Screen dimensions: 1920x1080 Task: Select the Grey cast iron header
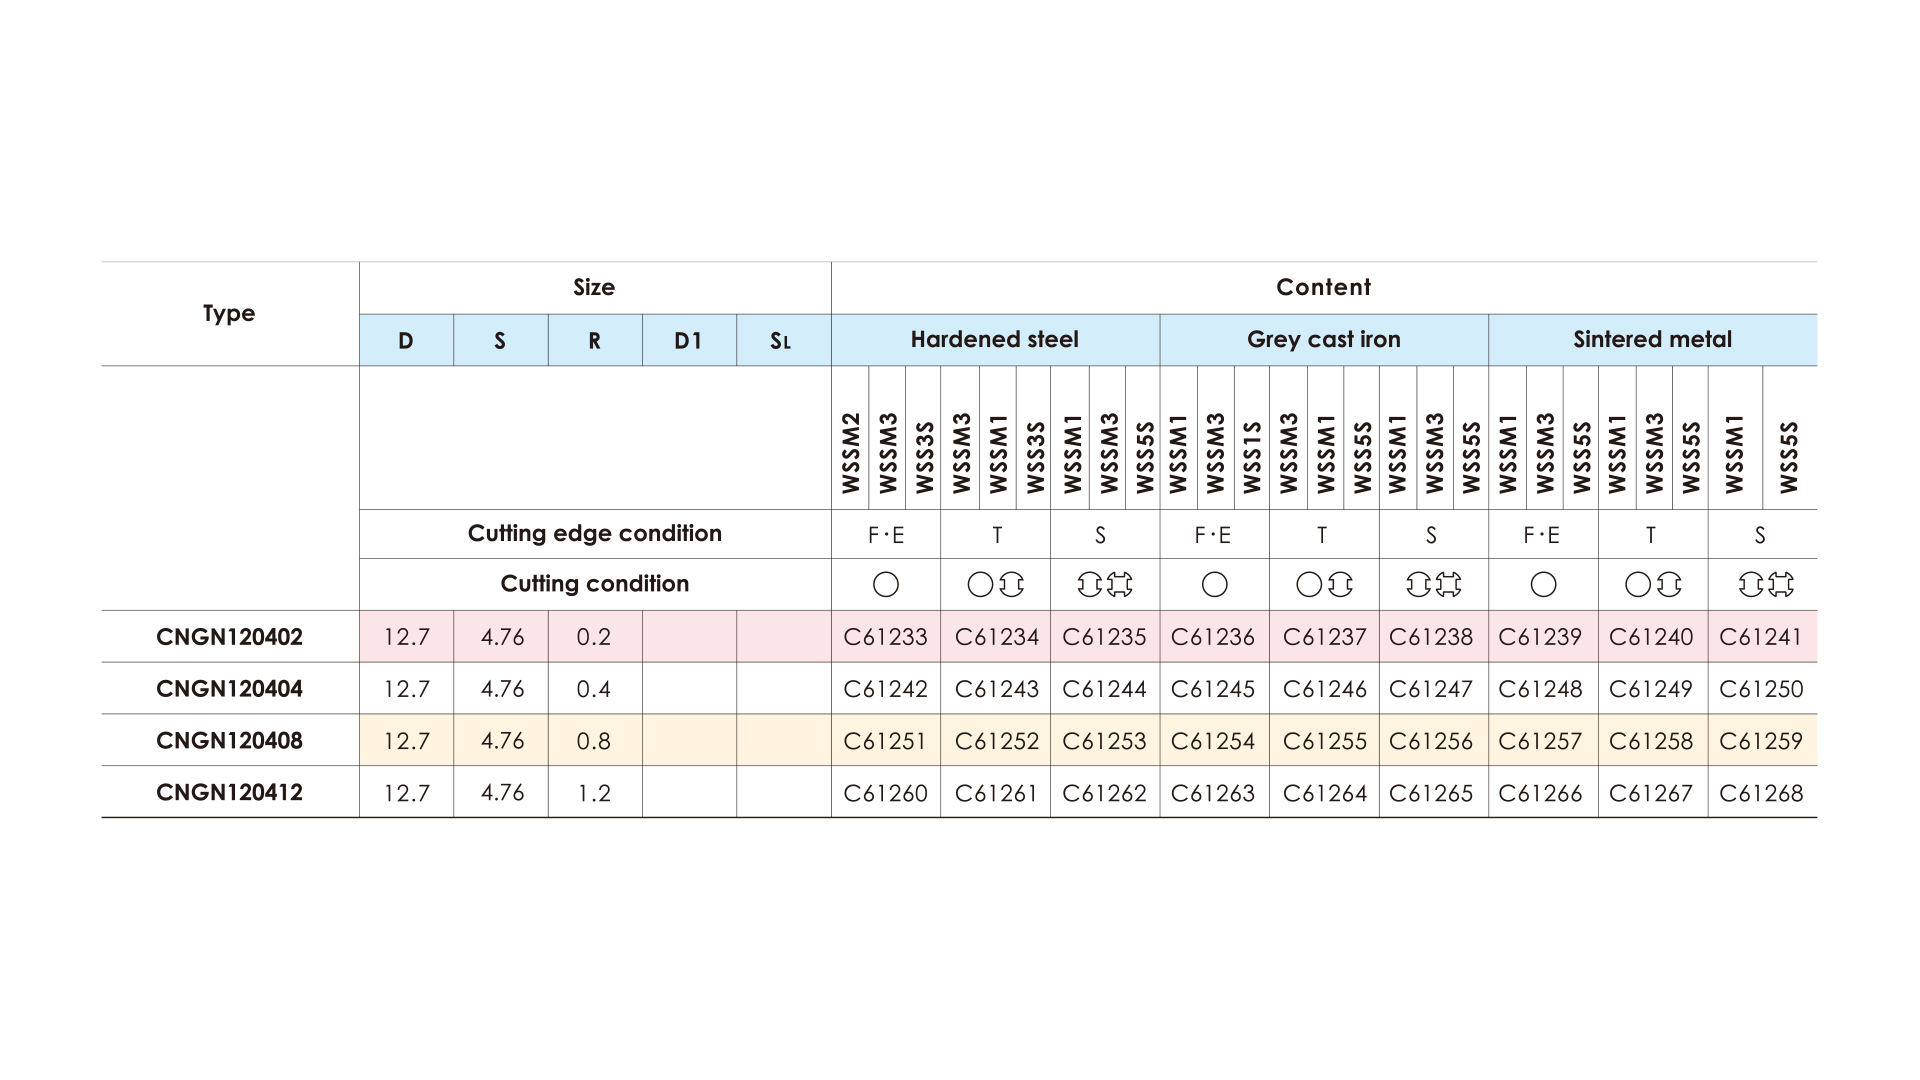click(x=1323, y=340)
